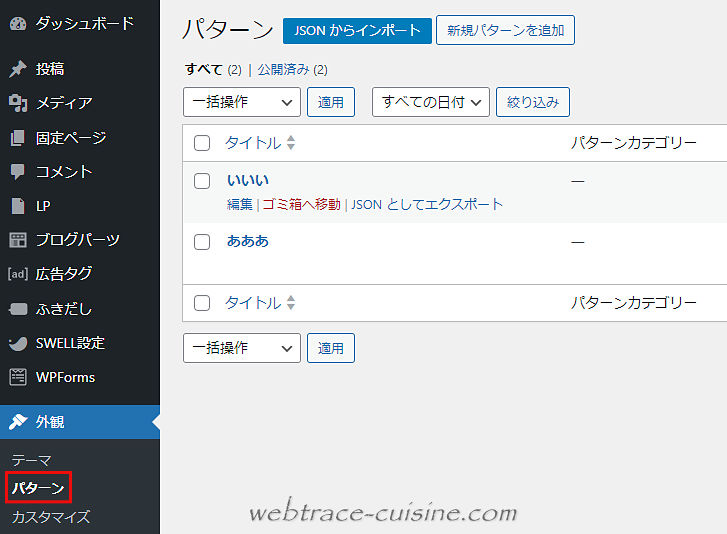The width and height of the screenshot is (727, 534).
Task: Open SWELL設定 in the sidebar
Action: [x=70, y=343]
